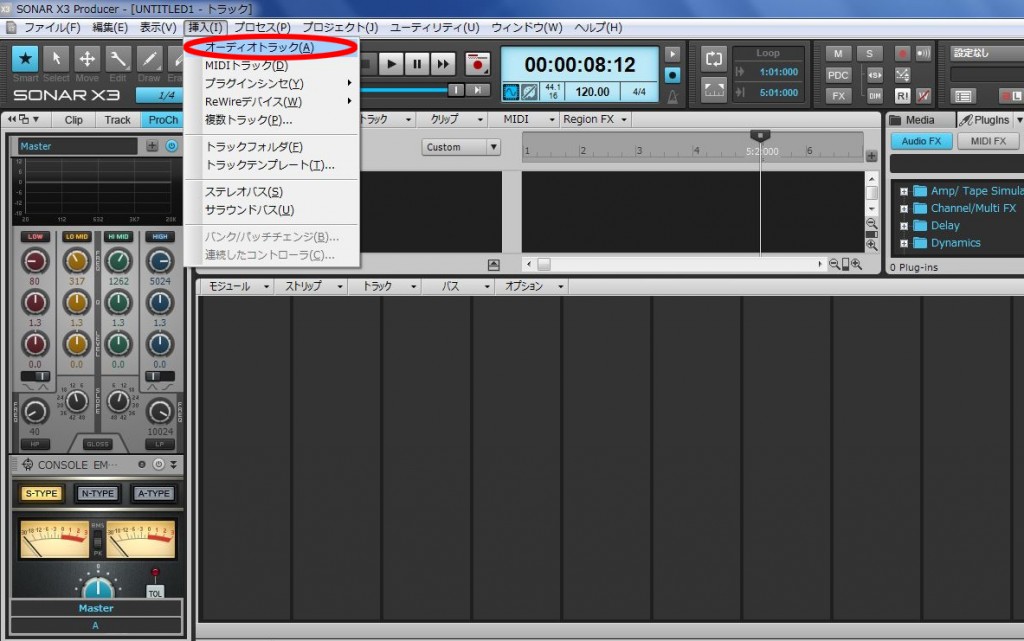Start playback with the Play button

(391, 64)
